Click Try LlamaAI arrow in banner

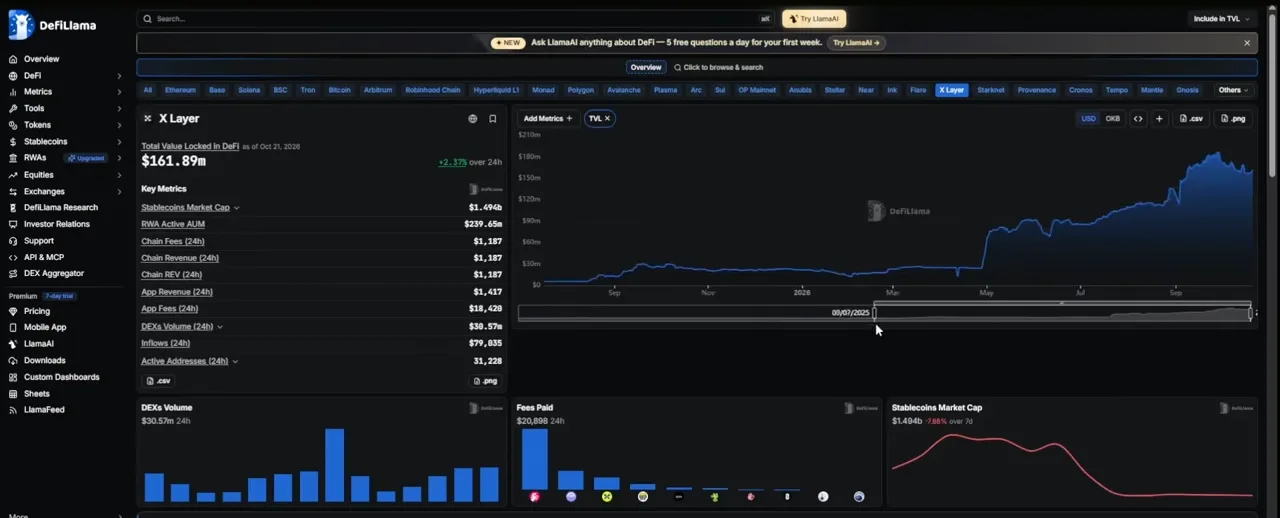pos(858,43)
